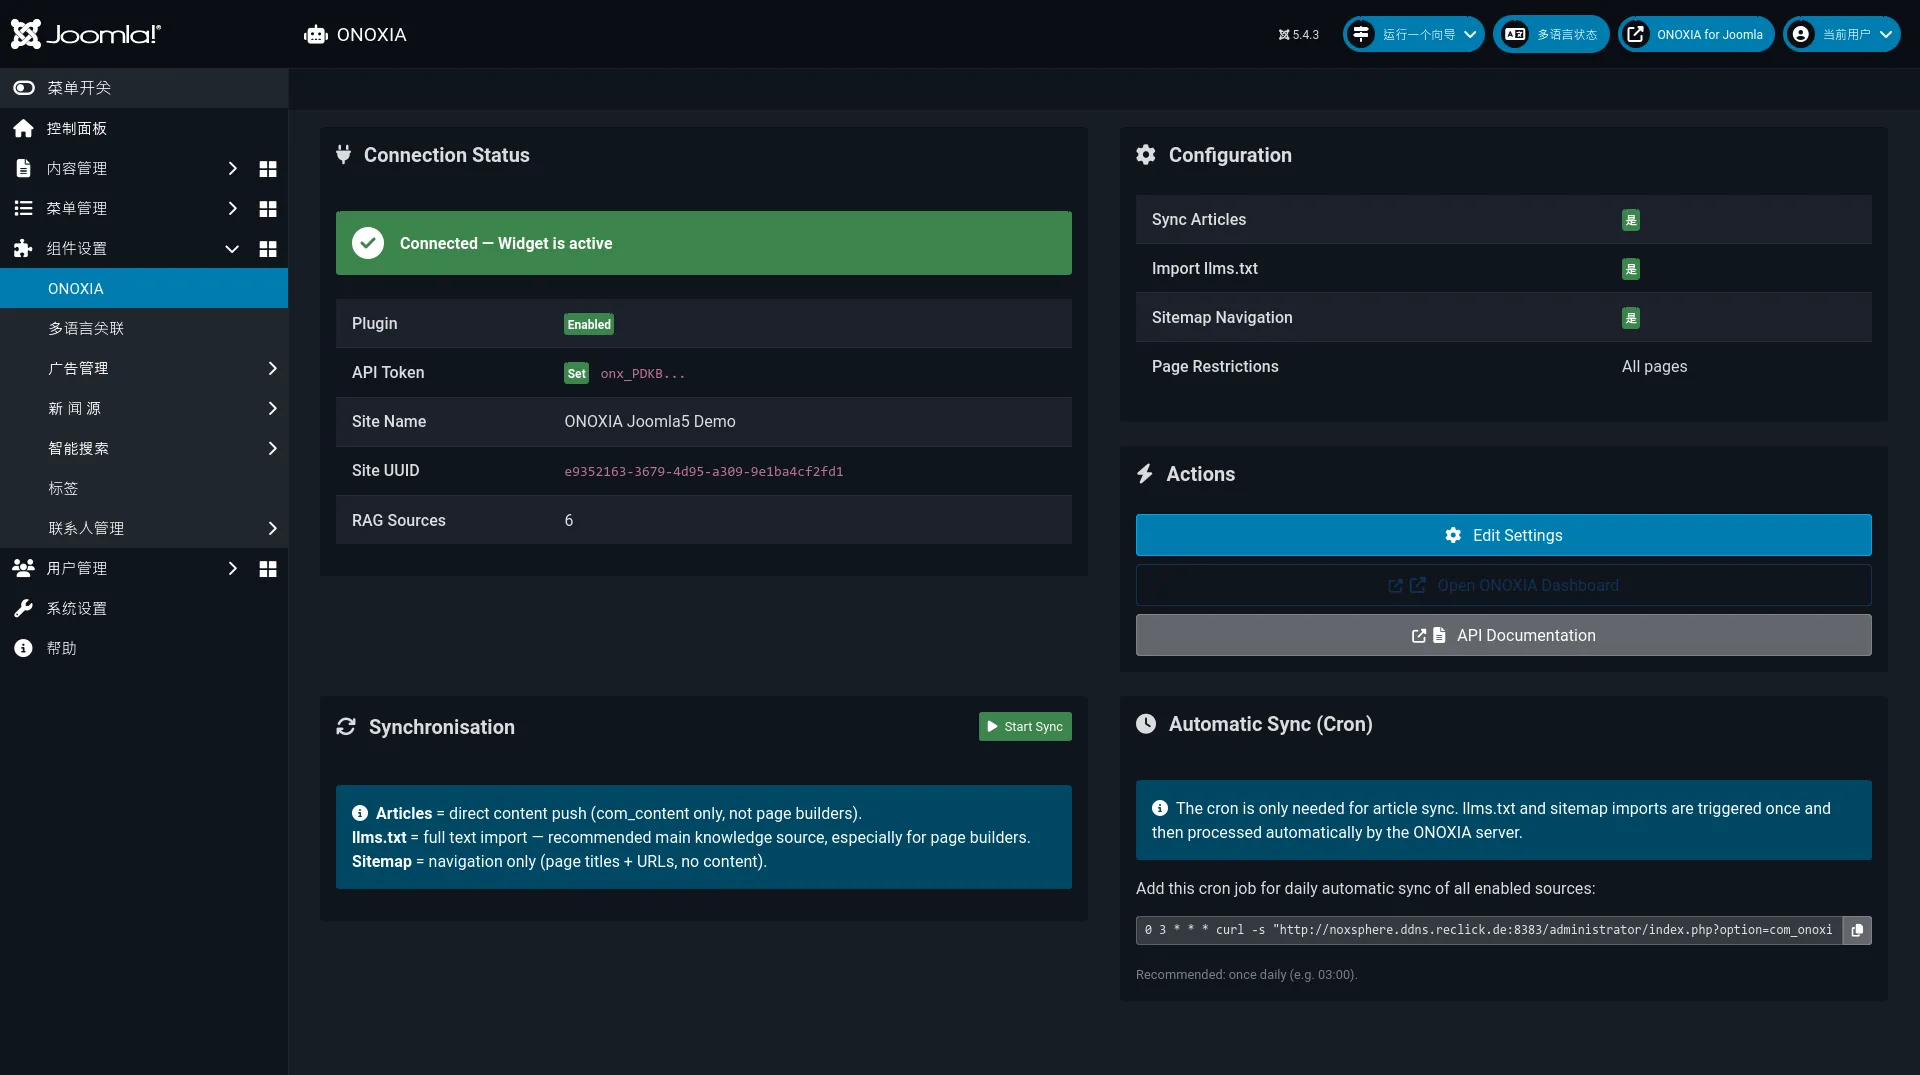Open the ONOXIA Dashboard button
The image size is (1920, 1075).
pyautogui.click(x=1504, y=585)
